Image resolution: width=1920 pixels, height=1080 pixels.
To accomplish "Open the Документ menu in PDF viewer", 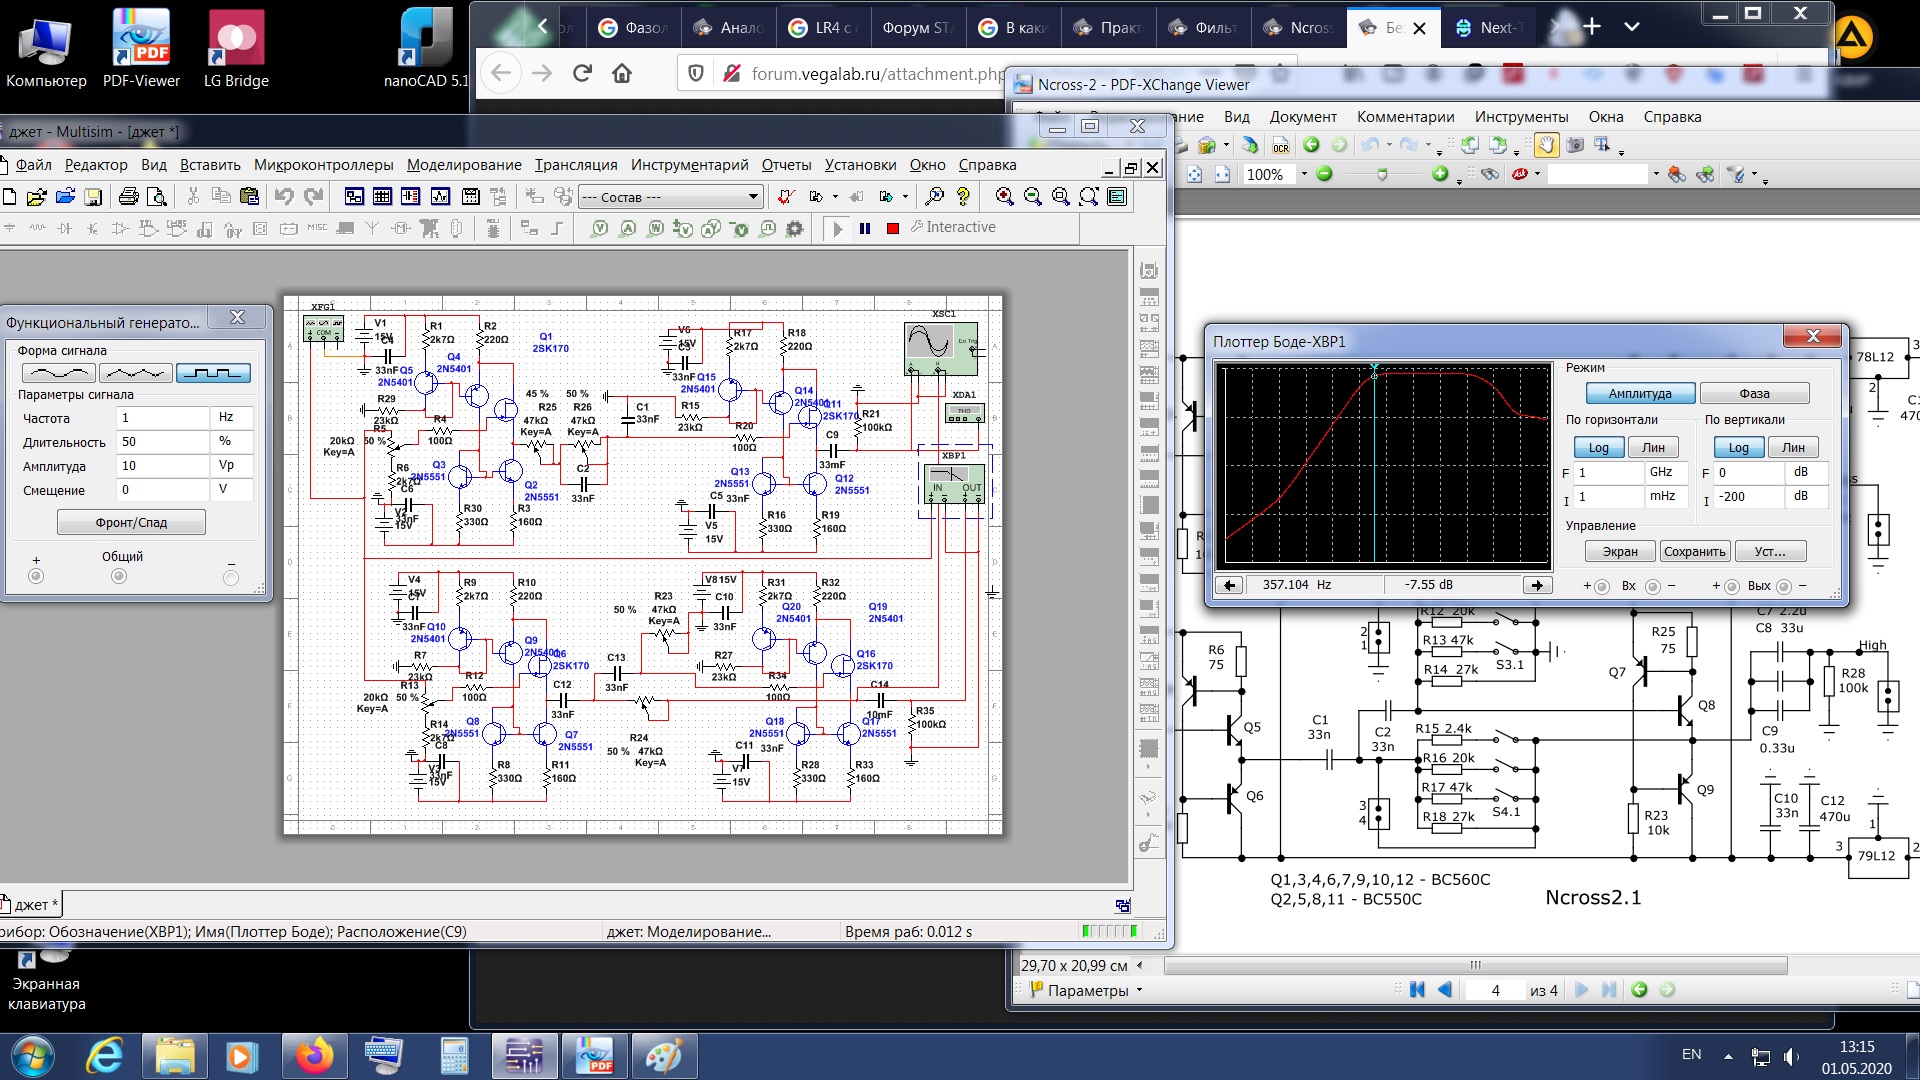I will tap(1303, 117).
